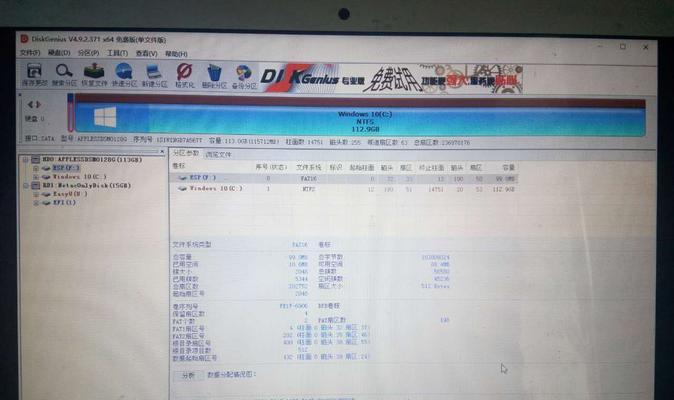Screen dimensions: 674x400
Task: Switch to the 分区参数 tab
Action: 186,153
